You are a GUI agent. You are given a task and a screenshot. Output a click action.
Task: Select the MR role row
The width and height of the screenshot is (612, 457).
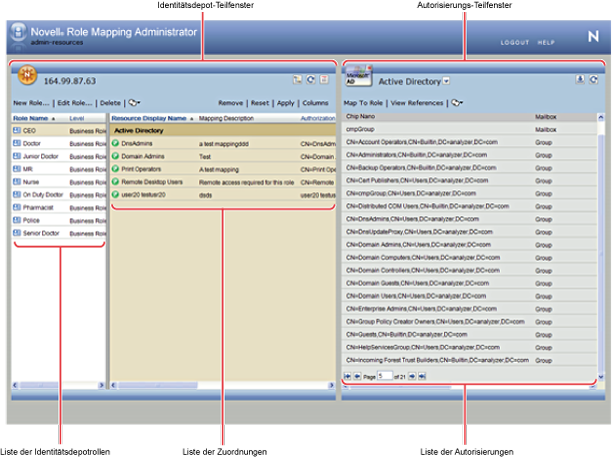click(x=59, y=169)
